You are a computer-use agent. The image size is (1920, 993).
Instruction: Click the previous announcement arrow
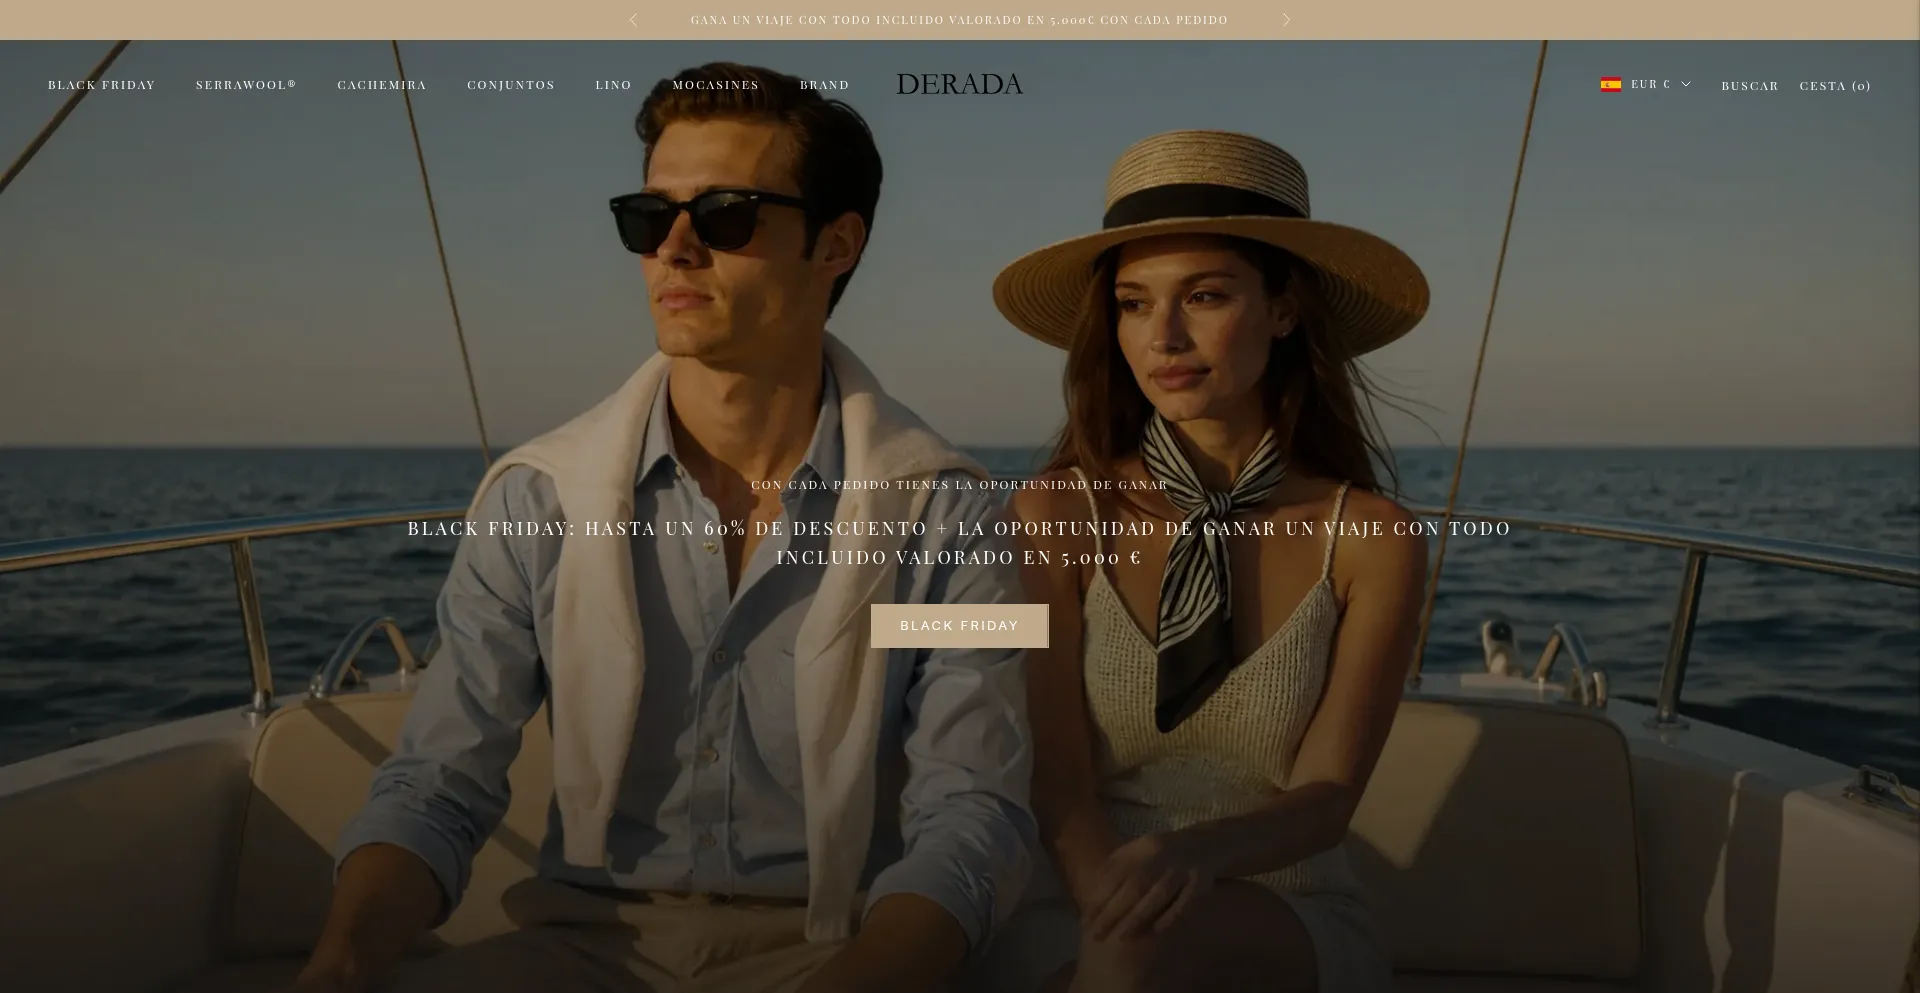633,20
